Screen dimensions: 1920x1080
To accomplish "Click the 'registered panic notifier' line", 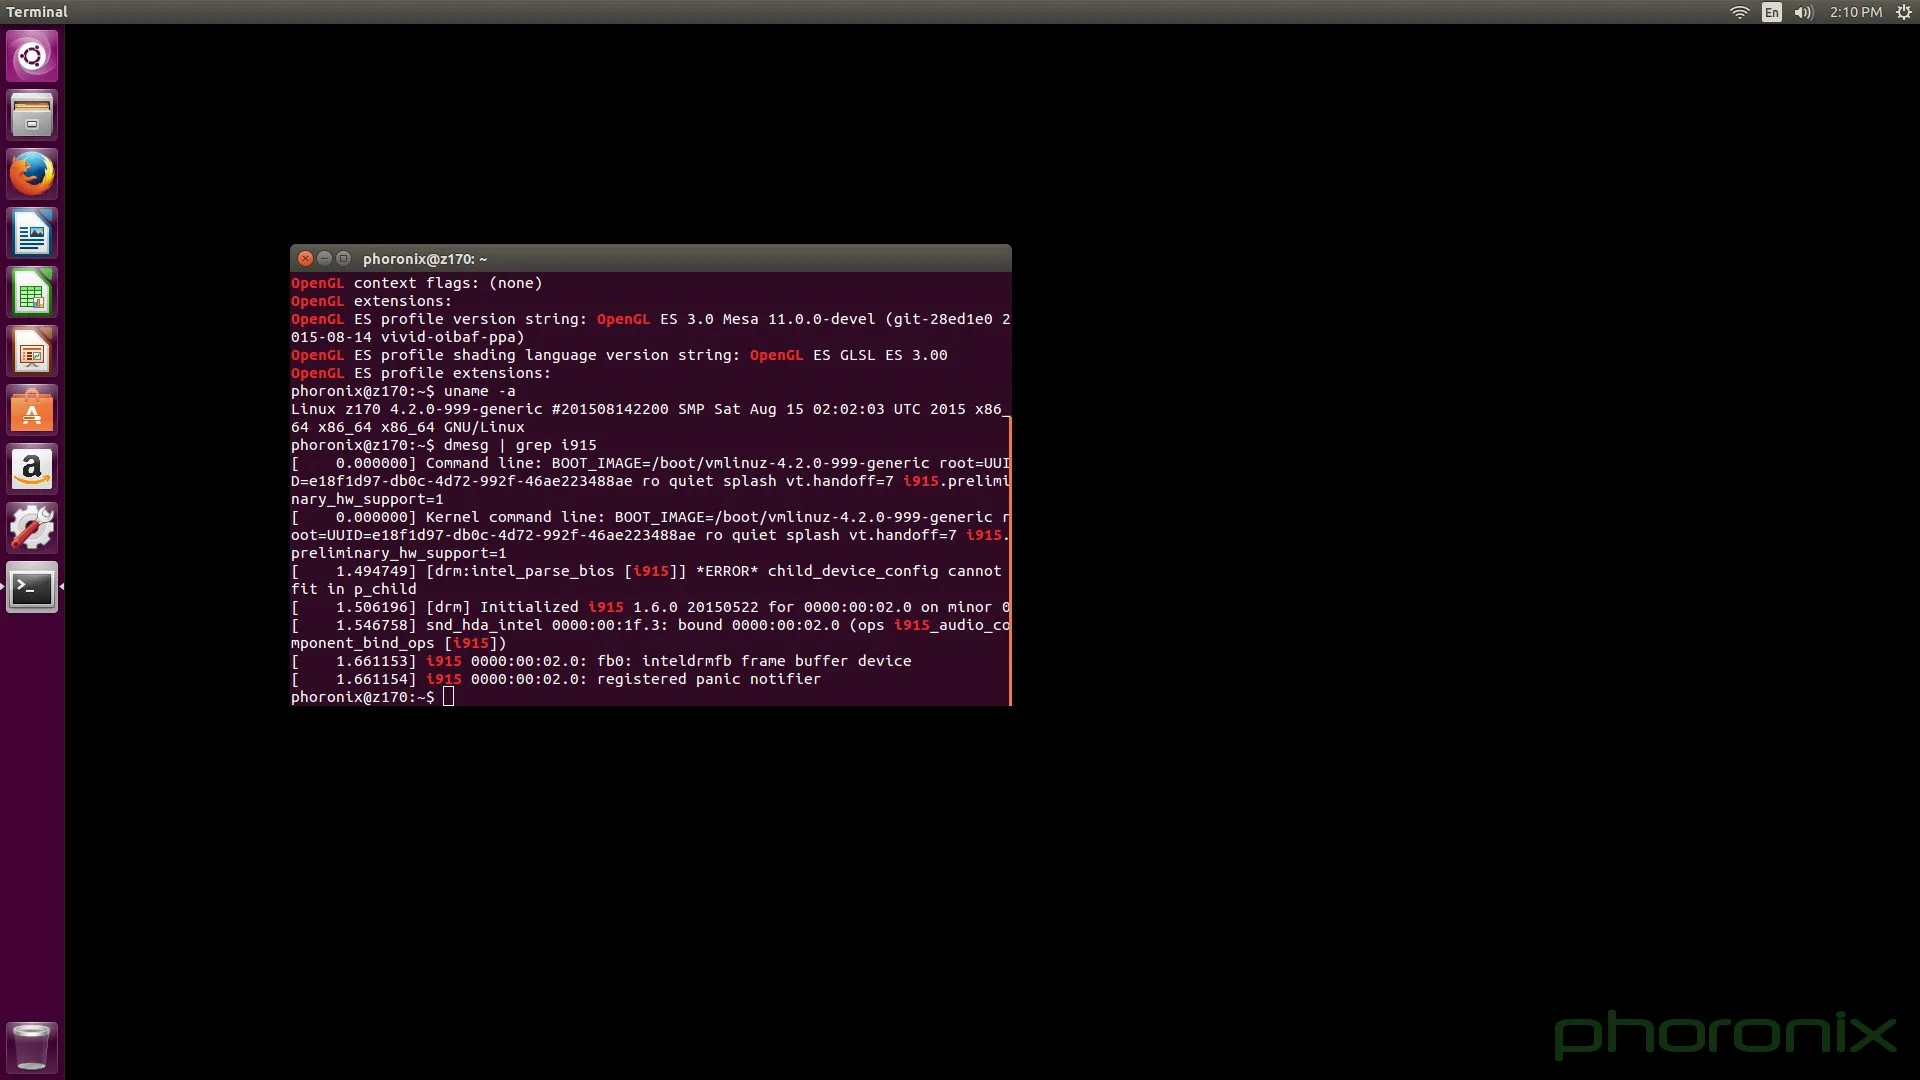I will coord(556,679).
